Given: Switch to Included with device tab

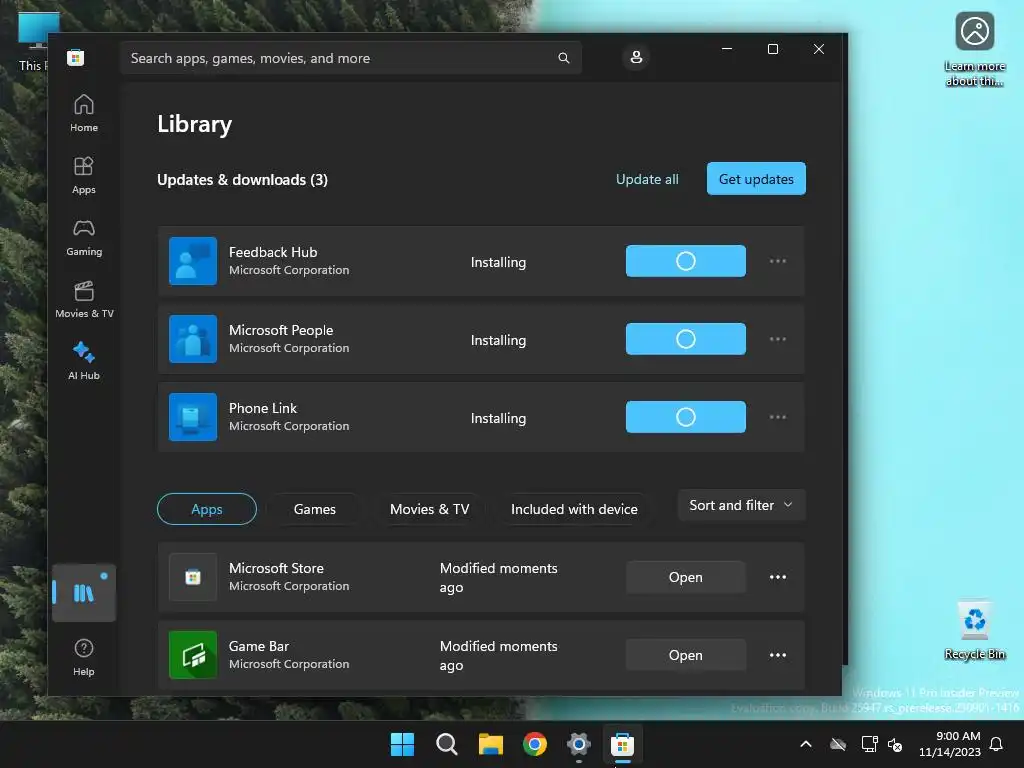Looking at the screenshot, I should (x=574, y=509).
